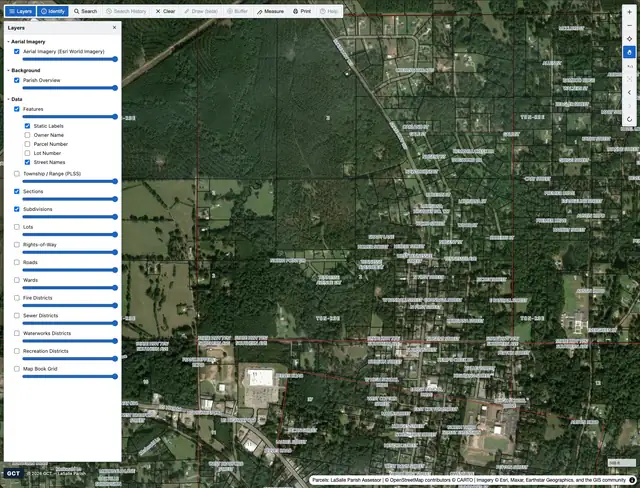
Task: Disable Street Names labels
Action: 27,162
